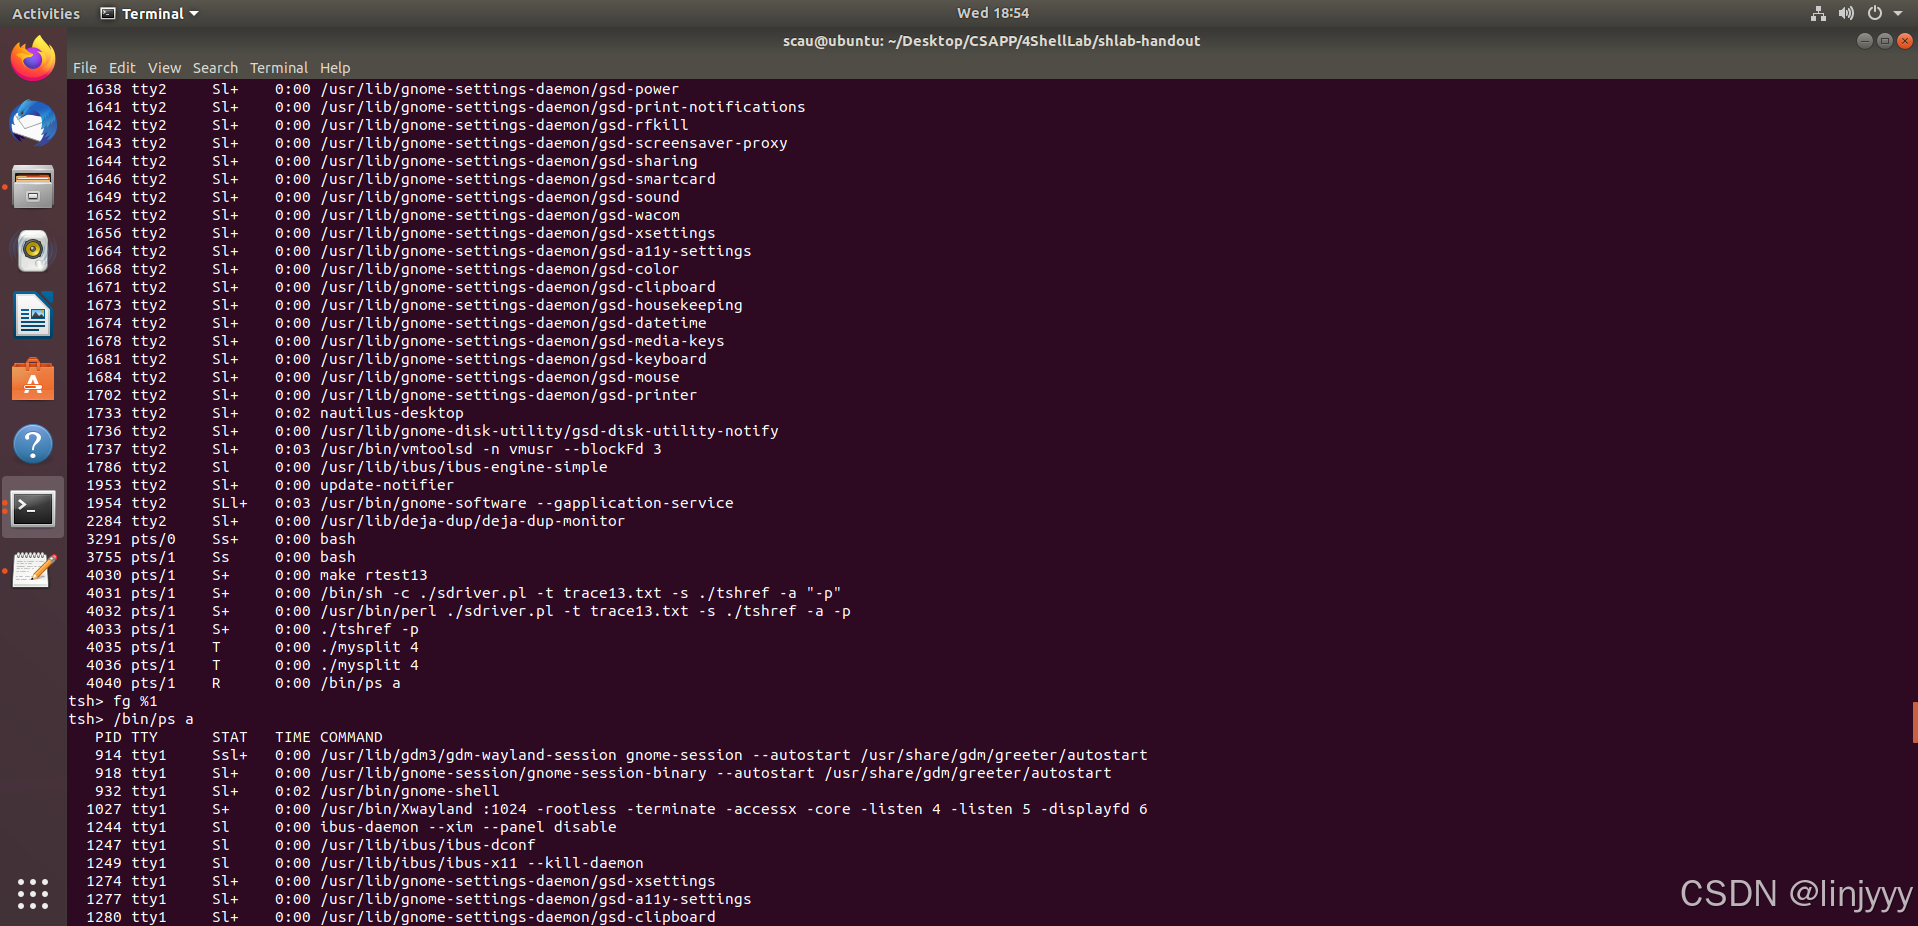Click the Xwayland process row
This screenshot has width=1918, height=926.
pyautogui.click(x=617, y=809)
